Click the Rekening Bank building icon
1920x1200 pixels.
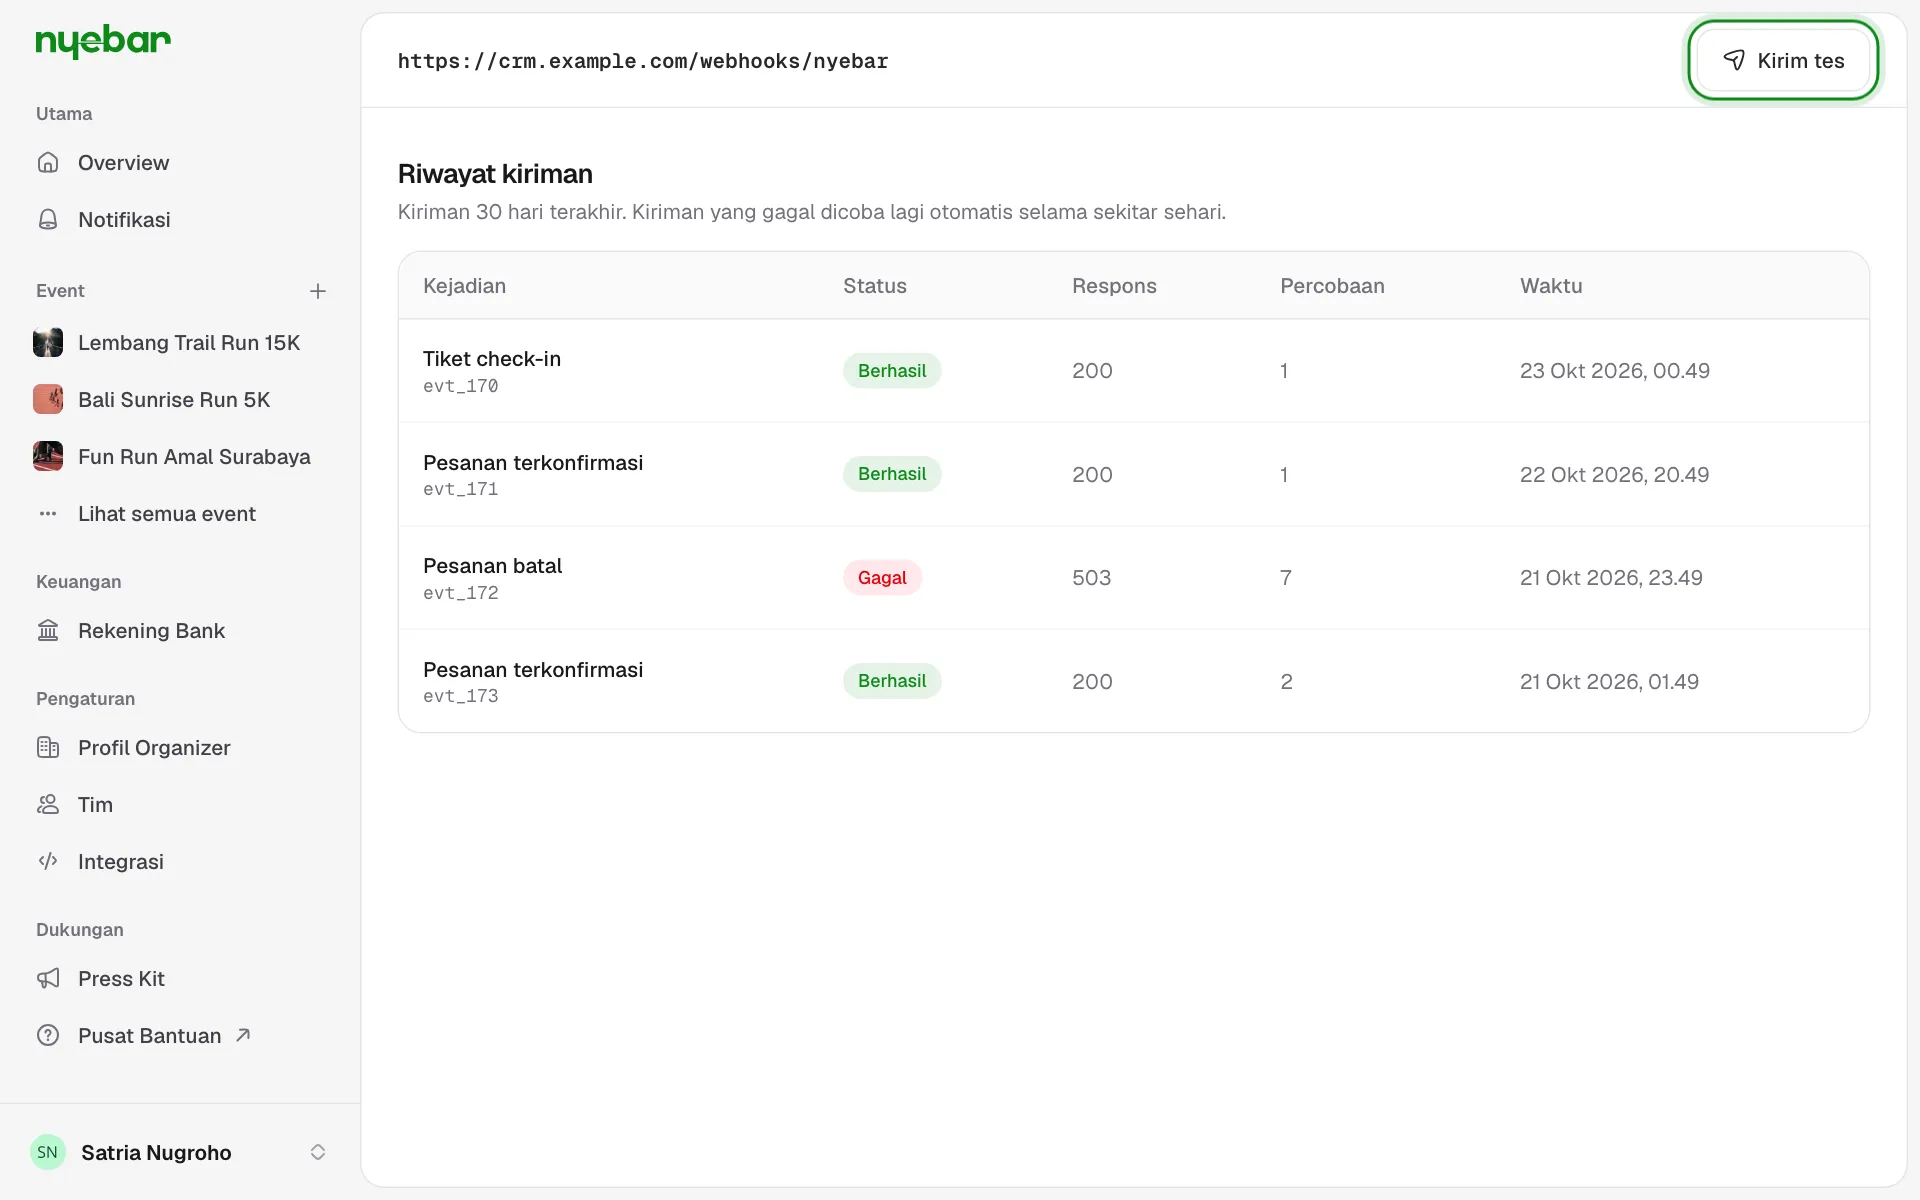(48, 631)
